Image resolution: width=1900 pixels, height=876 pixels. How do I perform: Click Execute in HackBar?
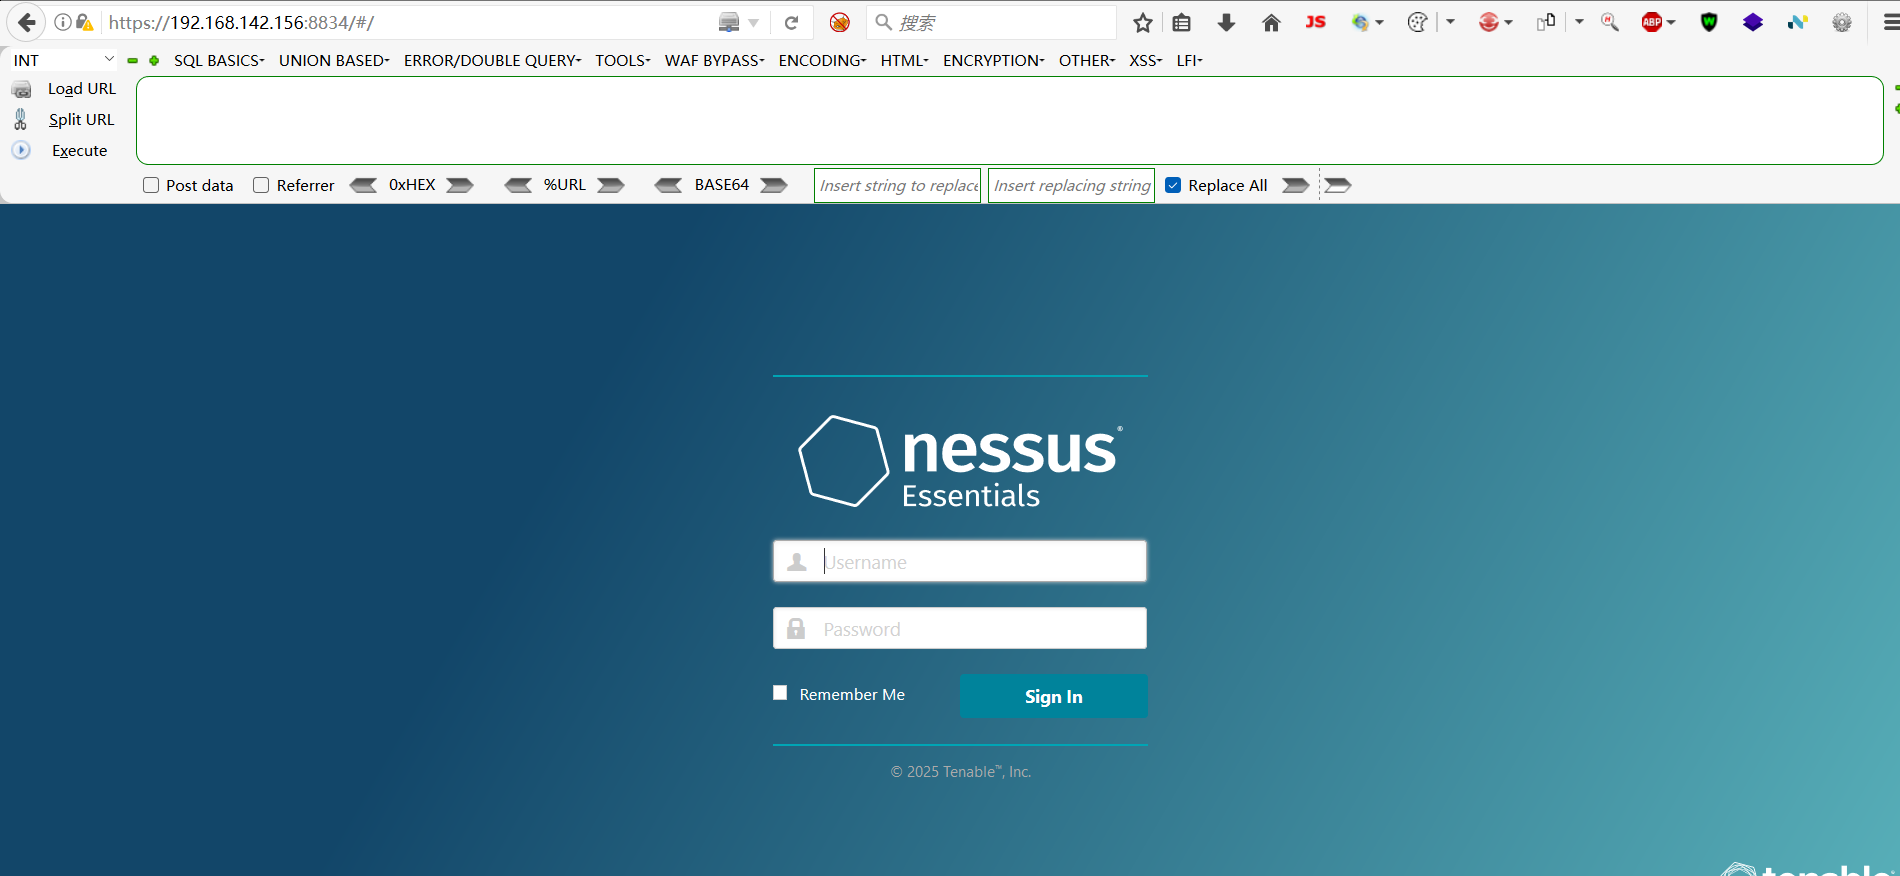pyautogui.click(x=79, y=151)
